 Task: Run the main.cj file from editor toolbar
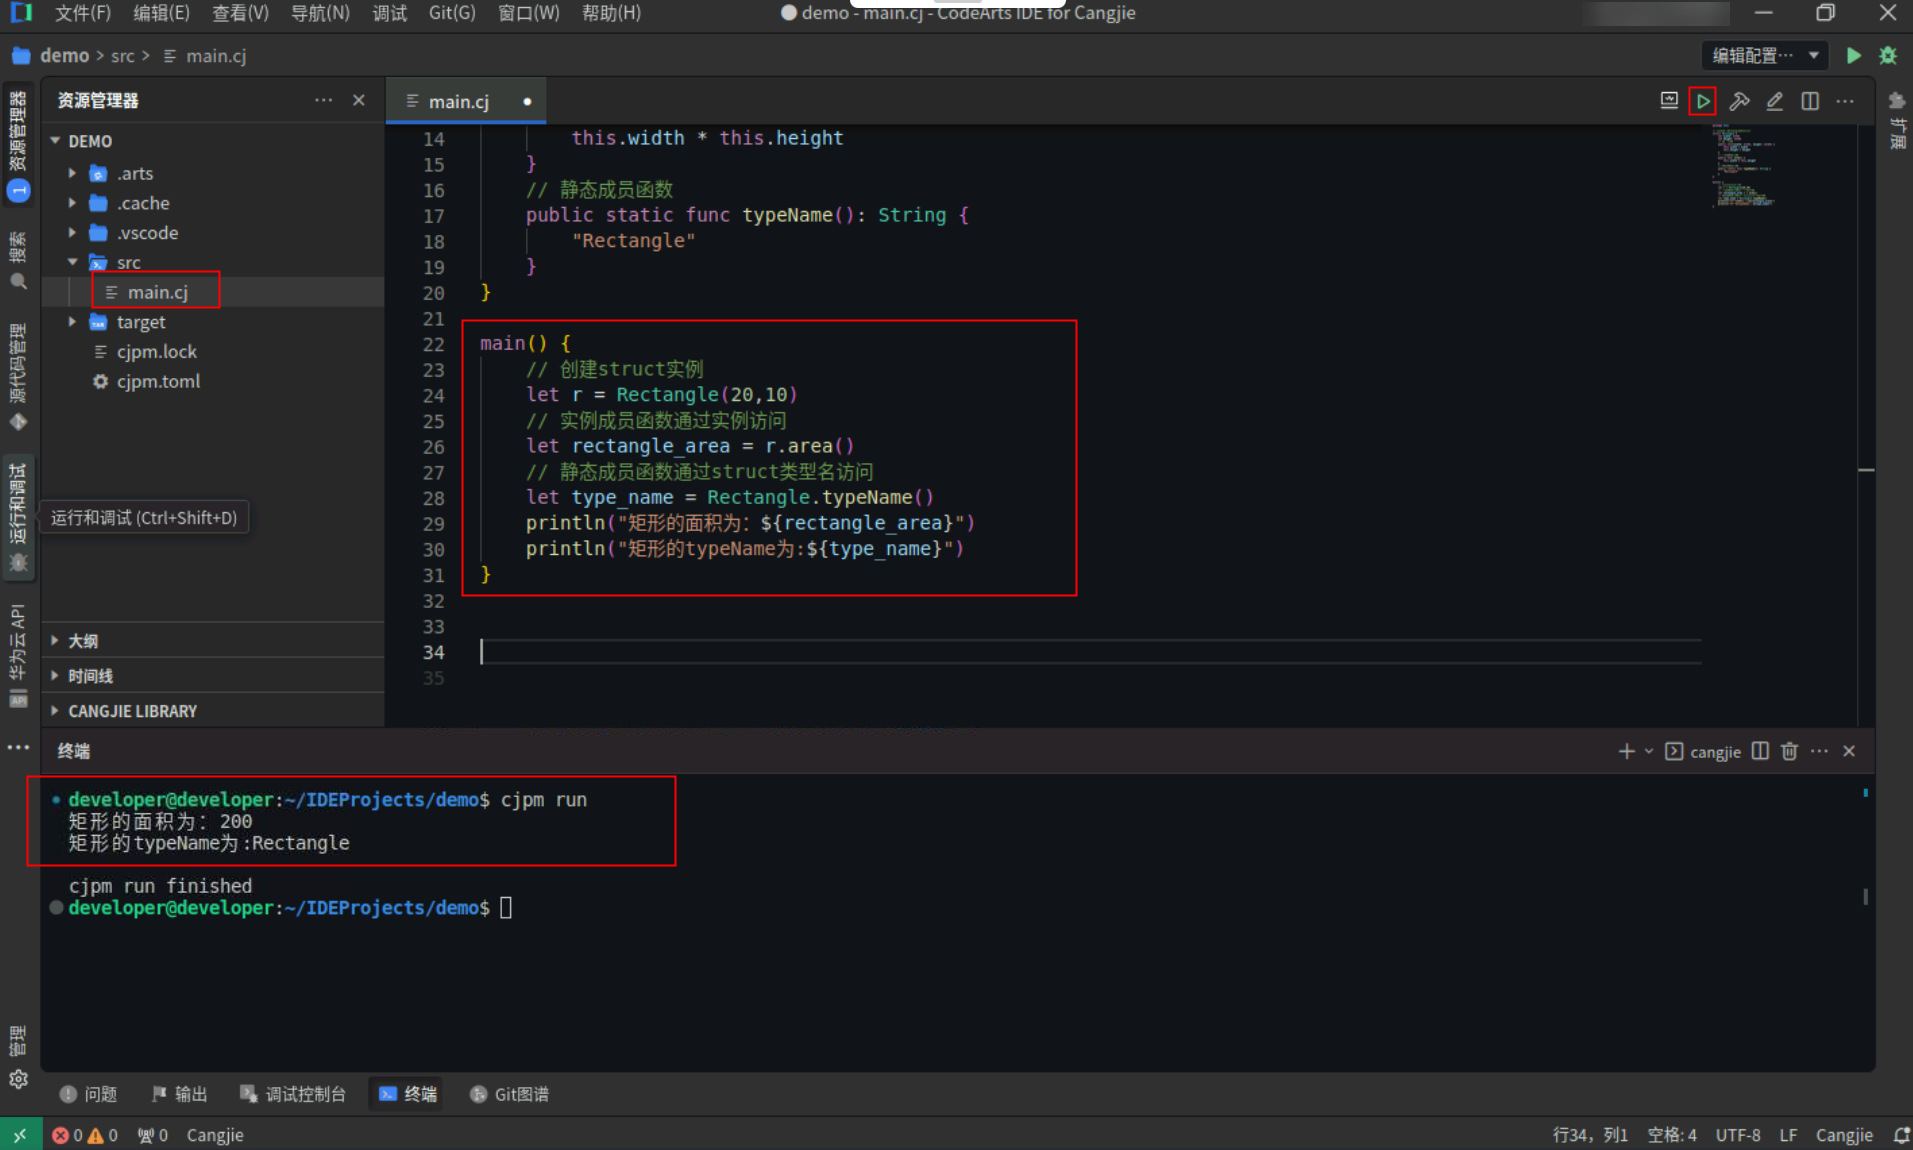click(1702, 101)
